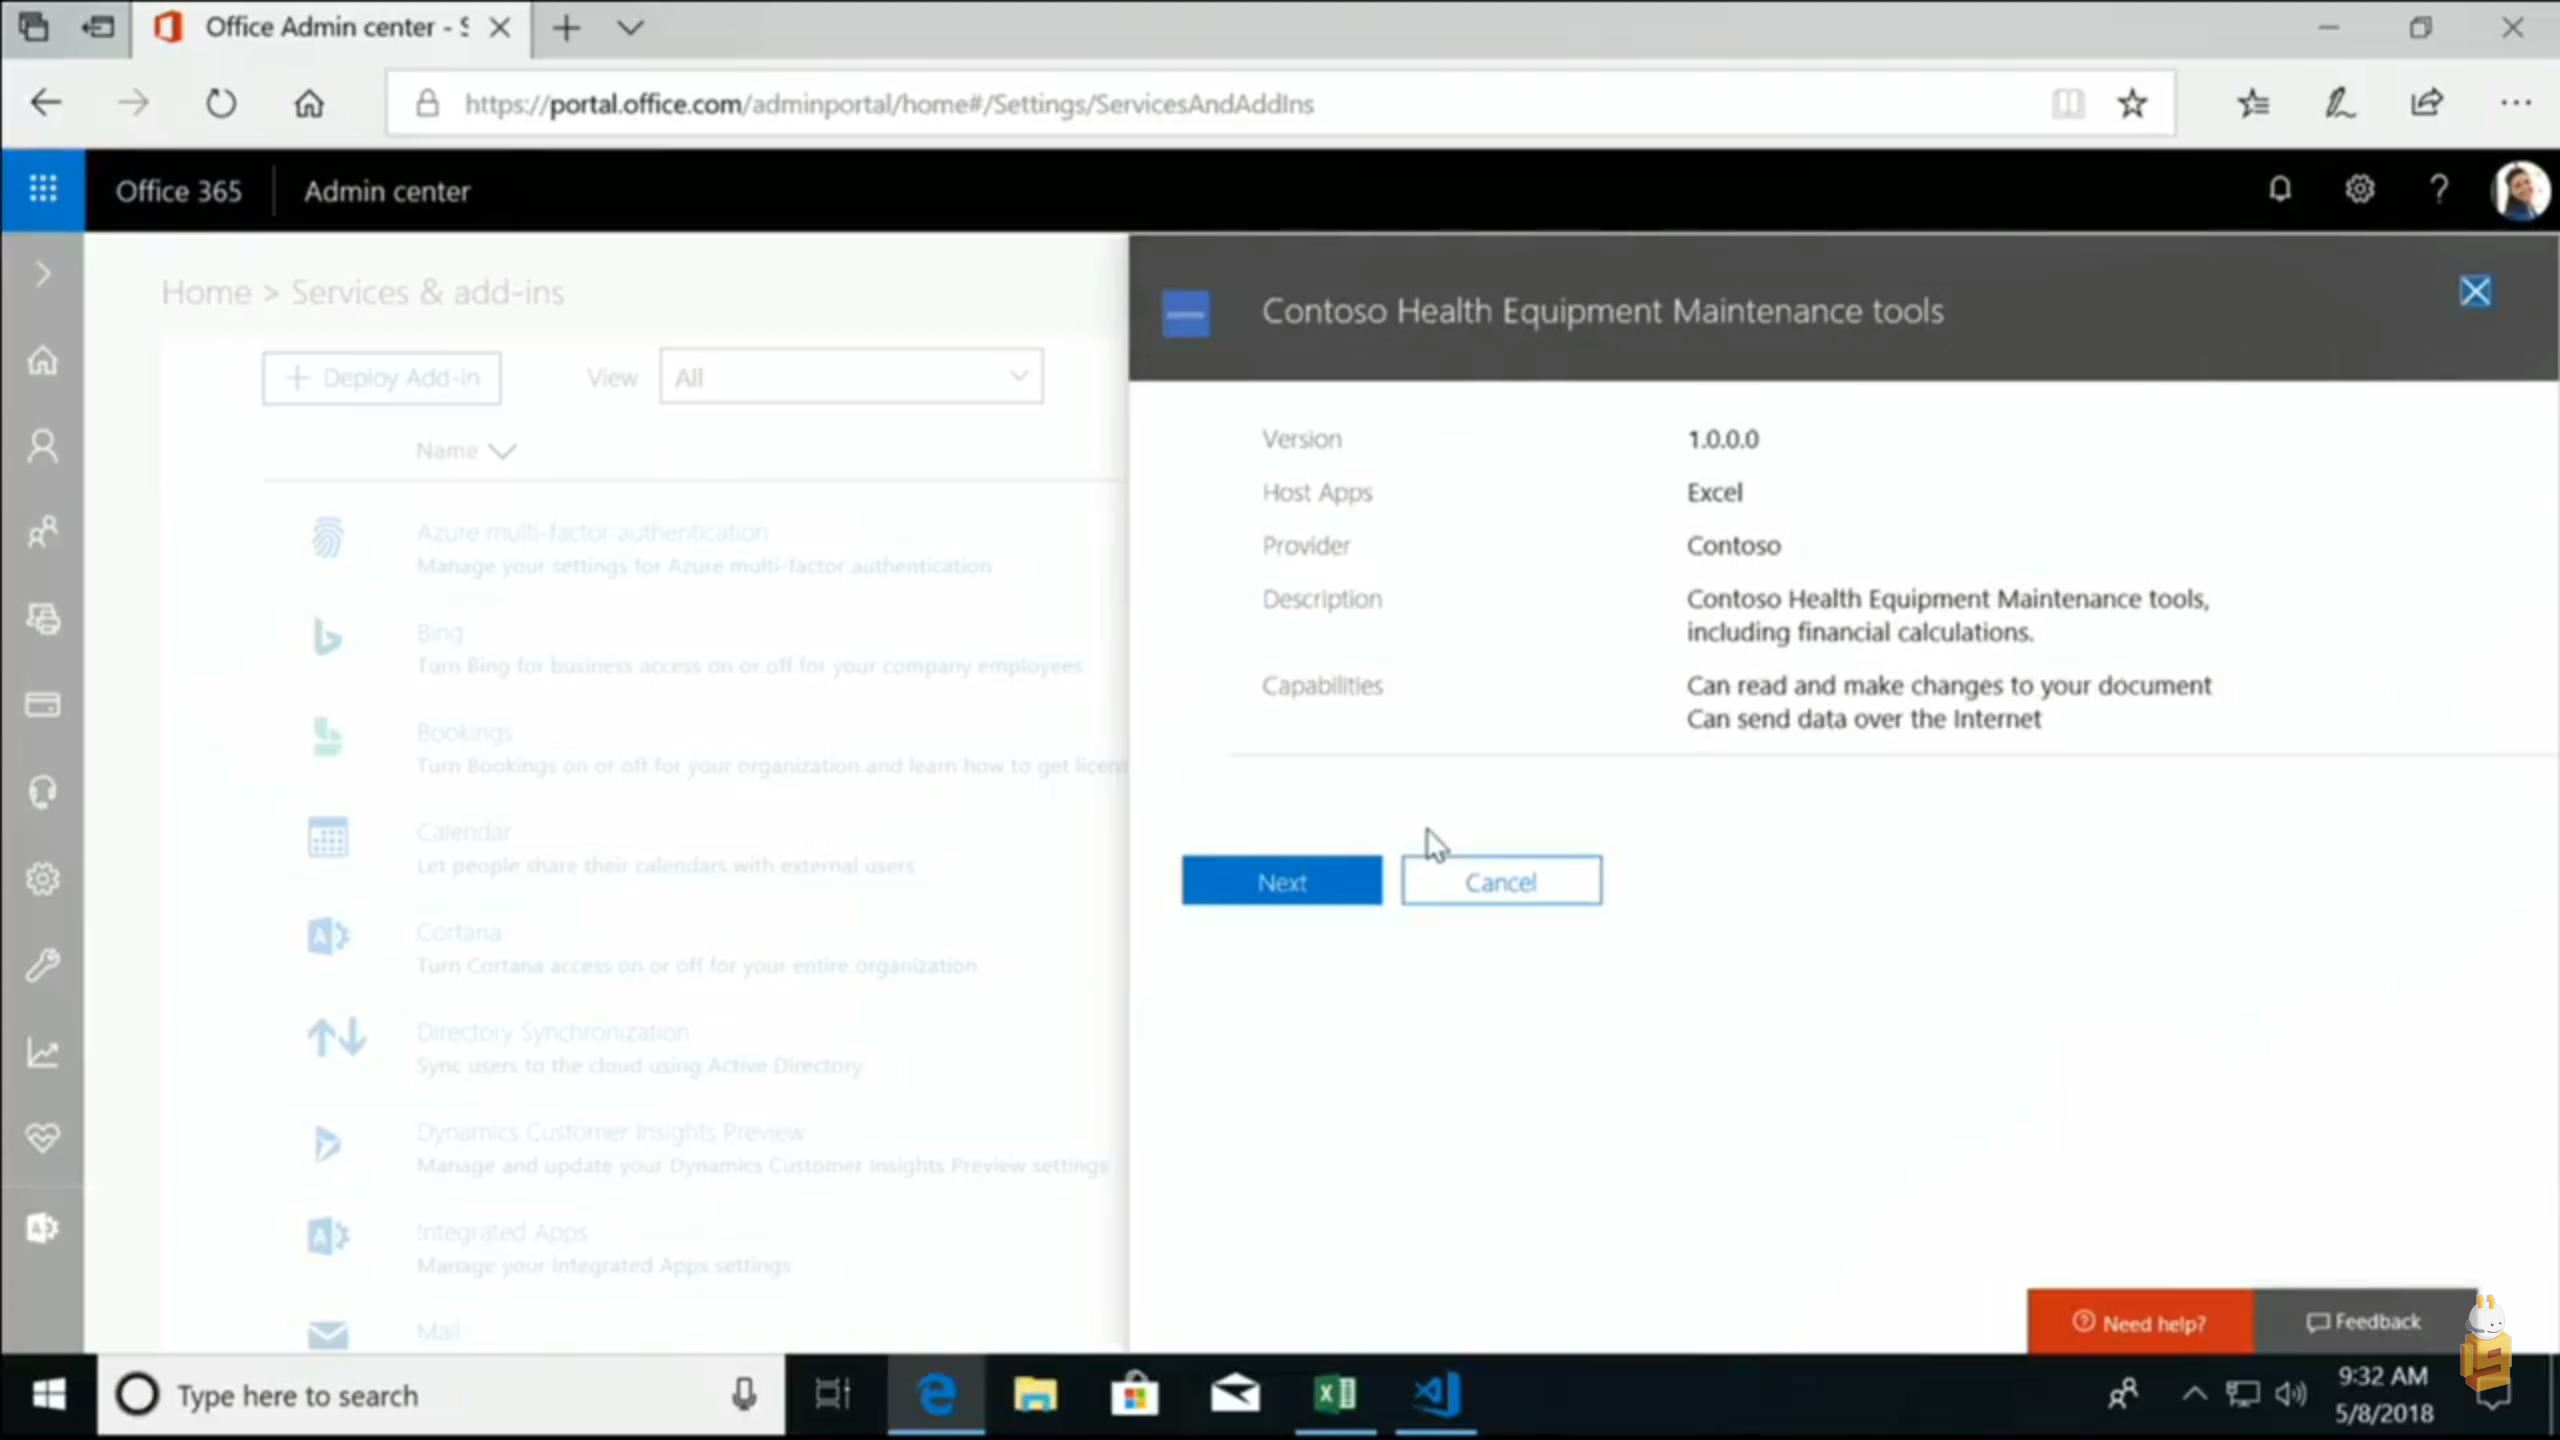Click the taskbar search box
The image size is (2560, 1440).
pyautogui.click(x=441, y=1394)
